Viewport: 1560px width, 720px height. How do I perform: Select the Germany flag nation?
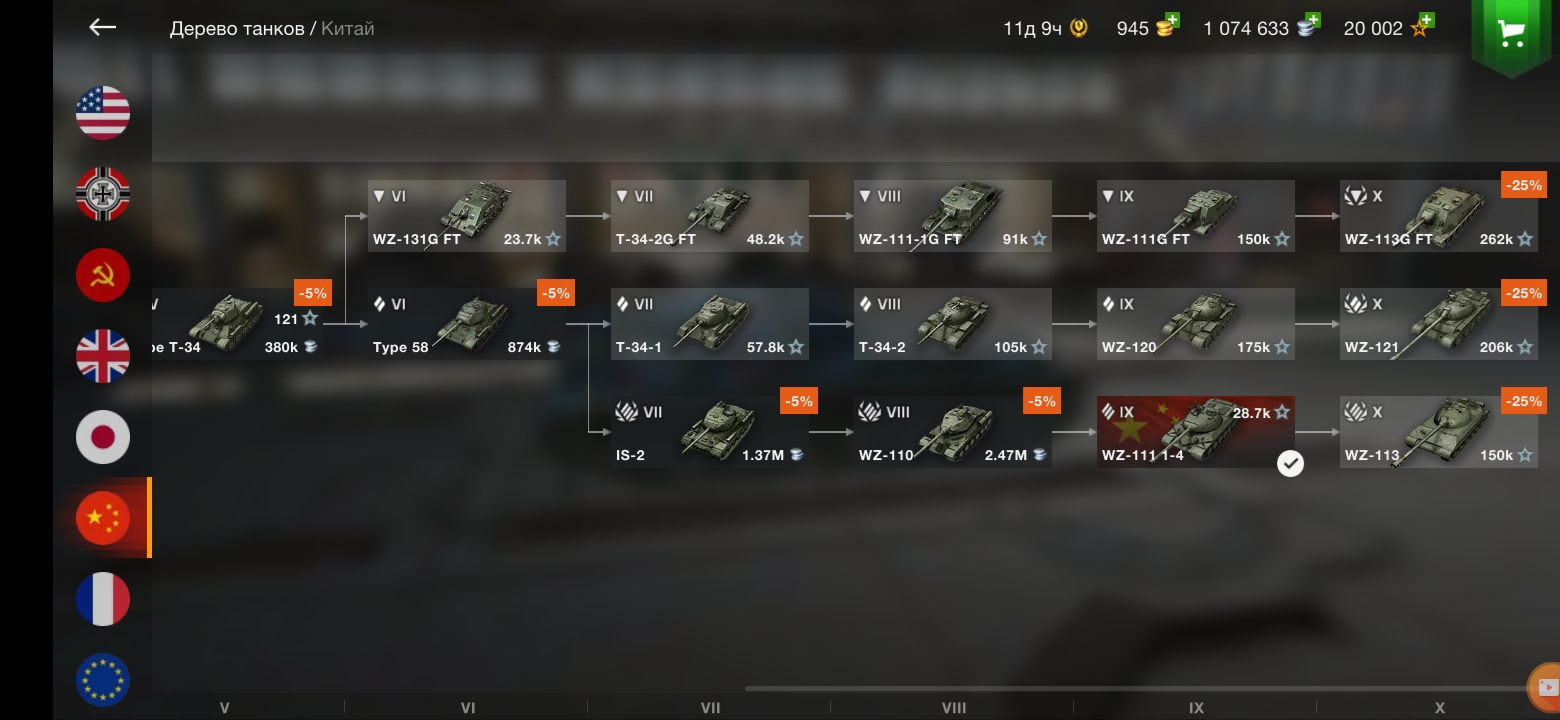103,193
